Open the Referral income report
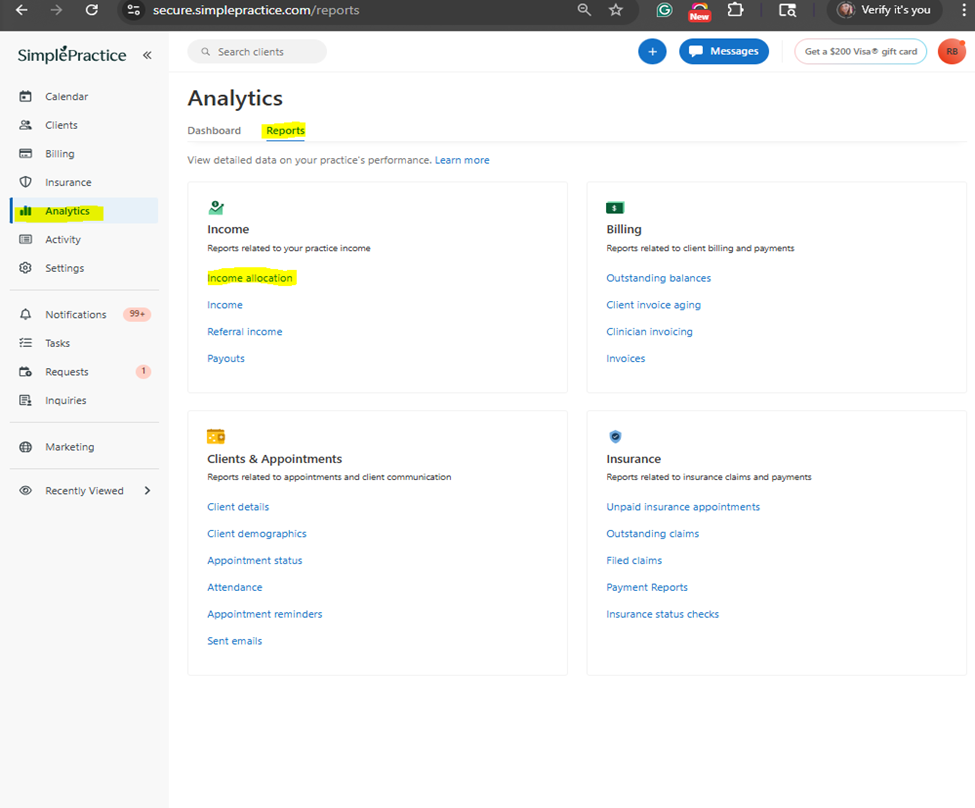975x808 pixels. point(245,332)
